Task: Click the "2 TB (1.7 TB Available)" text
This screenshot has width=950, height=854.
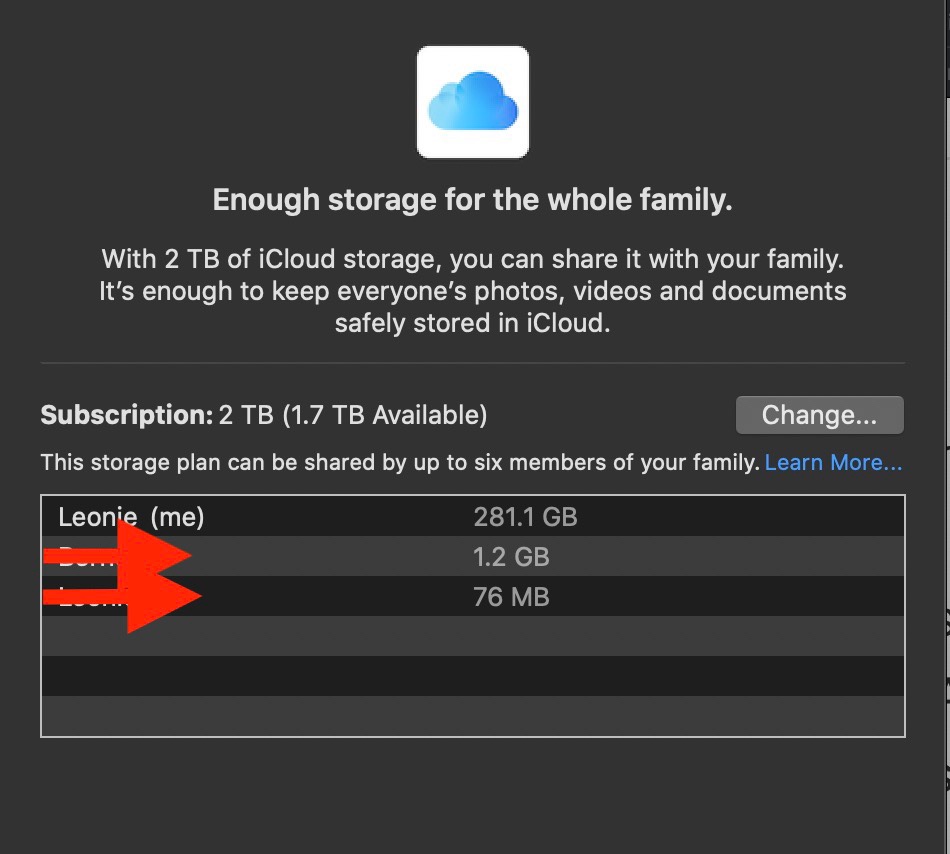Action: [x=353, y=415]
